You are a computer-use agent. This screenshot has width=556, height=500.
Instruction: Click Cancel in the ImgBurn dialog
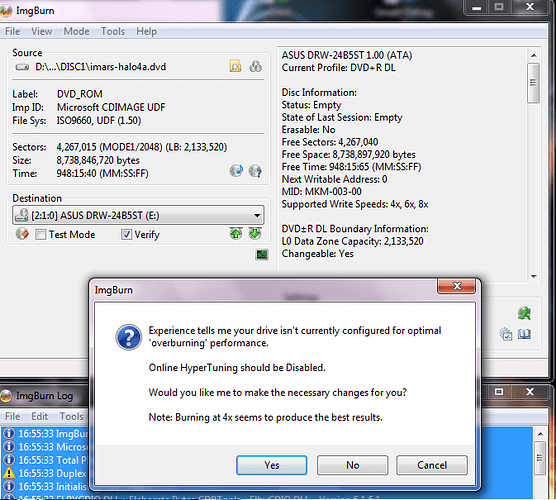click(432, 465)
